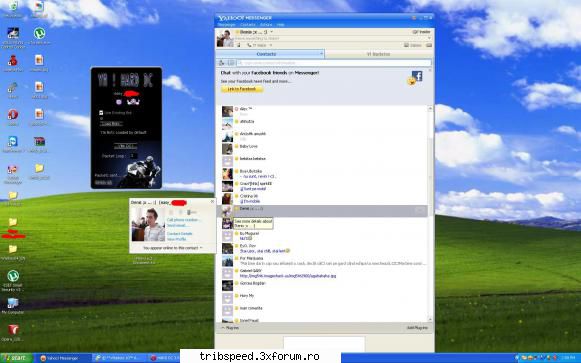Click the Games icon beside the mail envelope
Viewport: 581px width, 363px height.
coord(429,45)
